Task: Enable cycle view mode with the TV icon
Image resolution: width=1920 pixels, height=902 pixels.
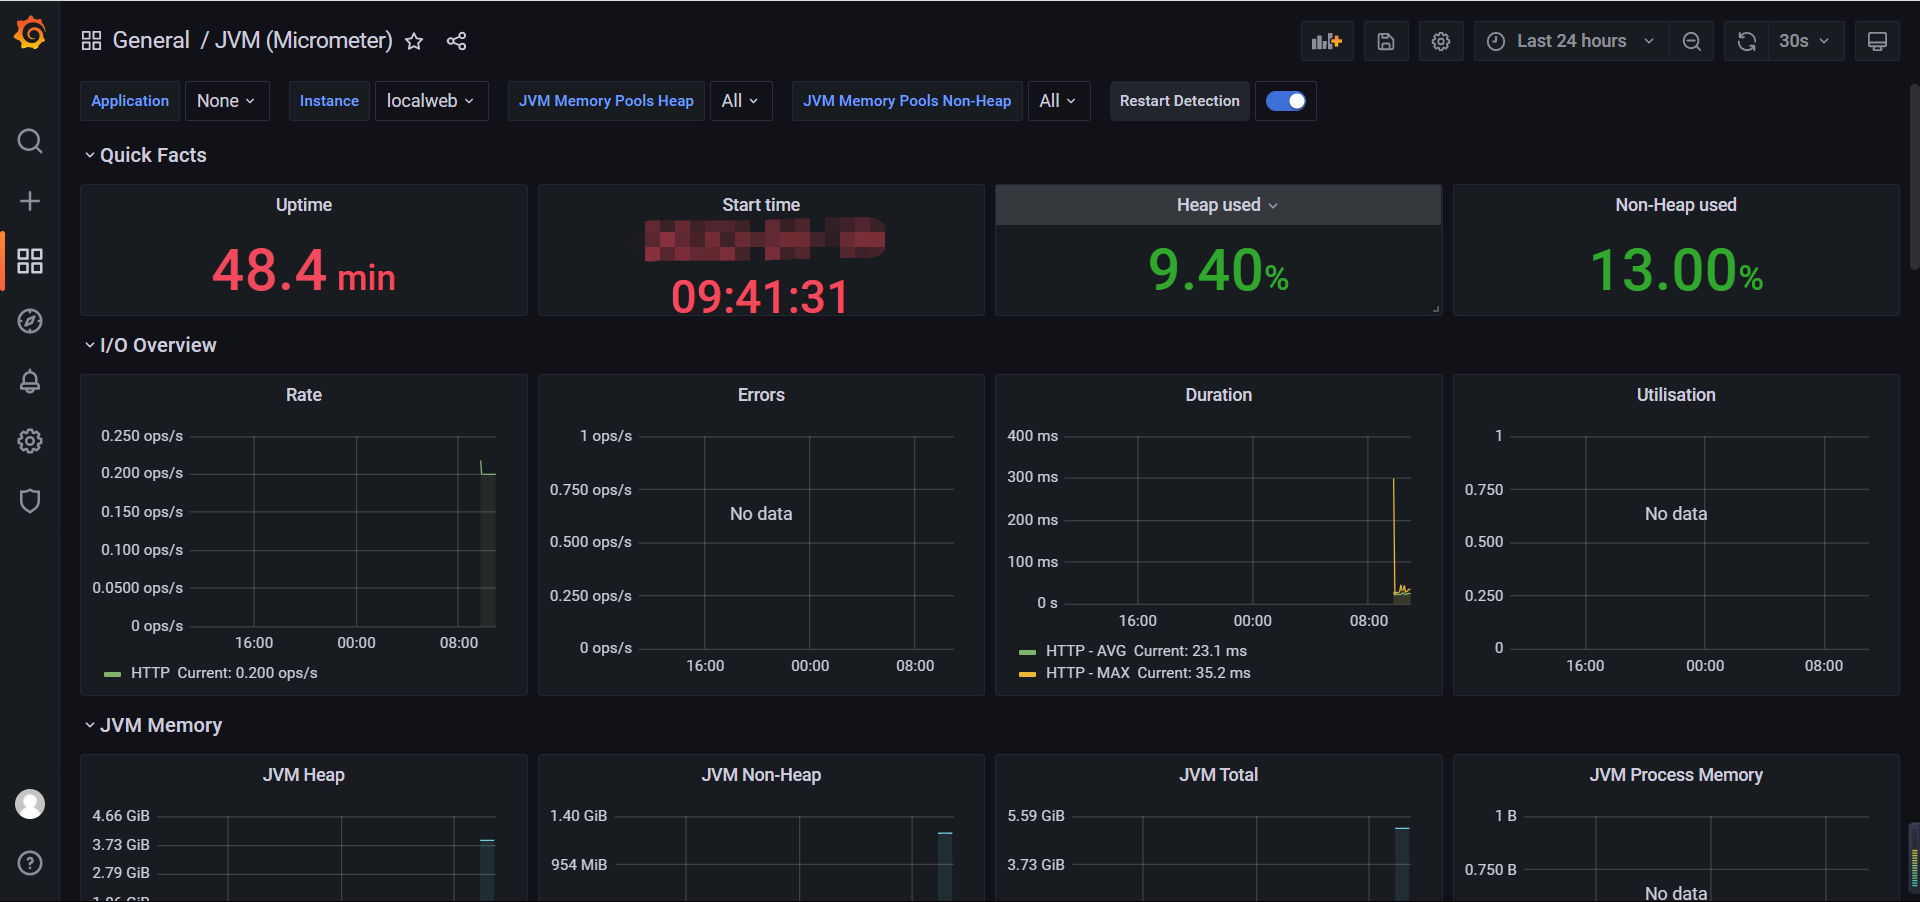Action: 1877,41
